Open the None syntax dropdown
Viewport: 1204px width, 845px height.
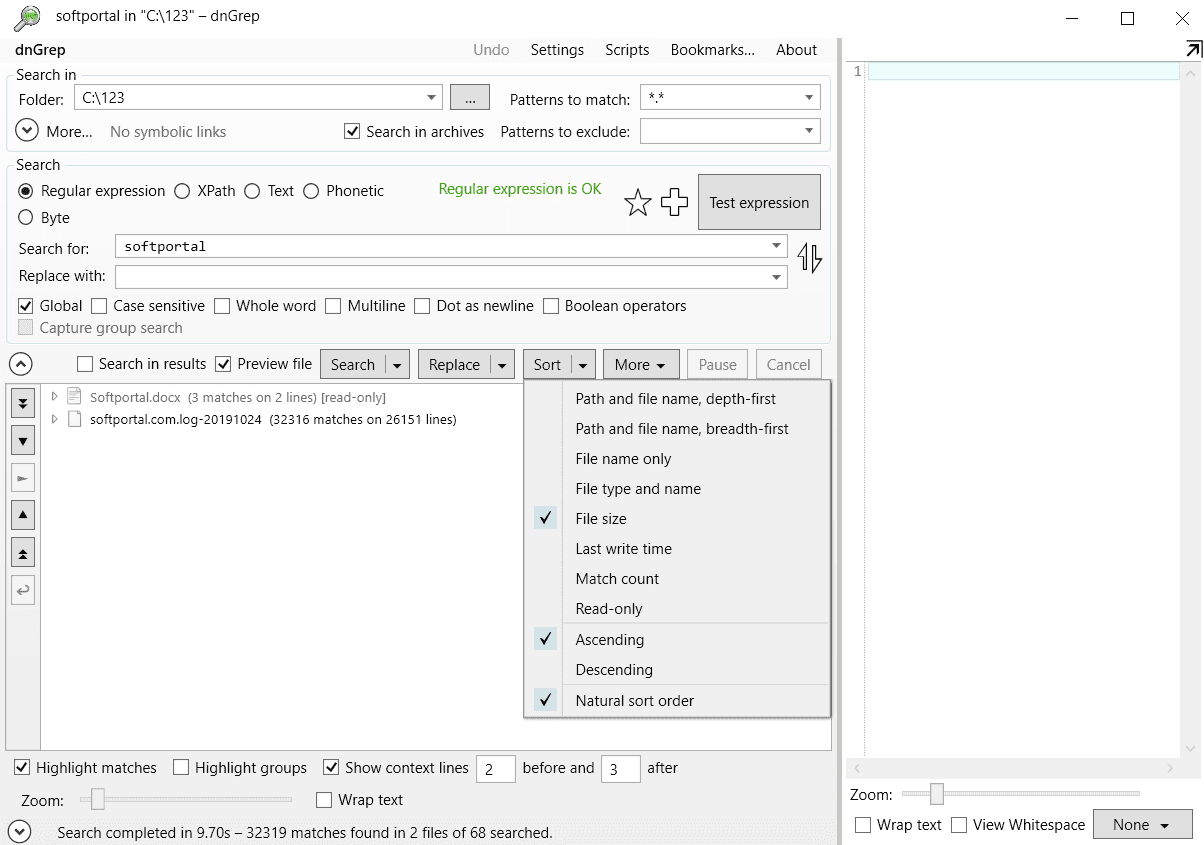(x=1143, y=825)
